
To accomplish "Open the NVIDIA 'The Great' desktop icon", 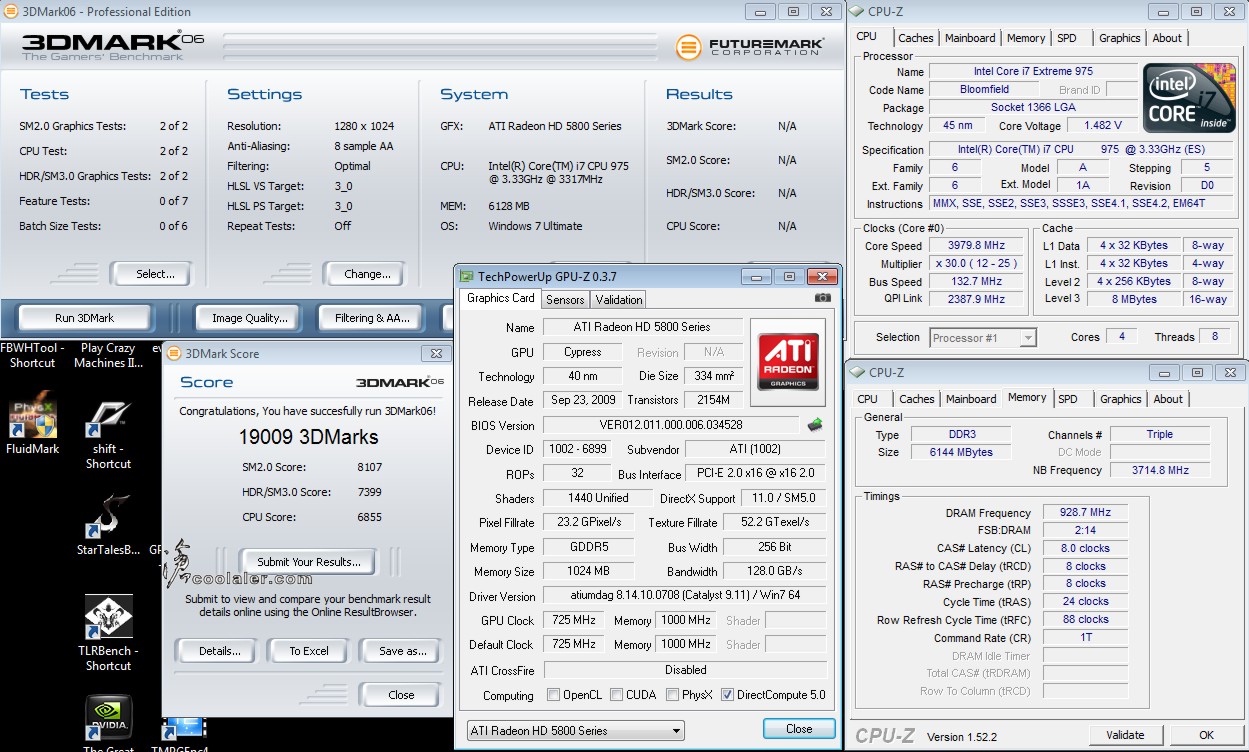I will [108, 723].
